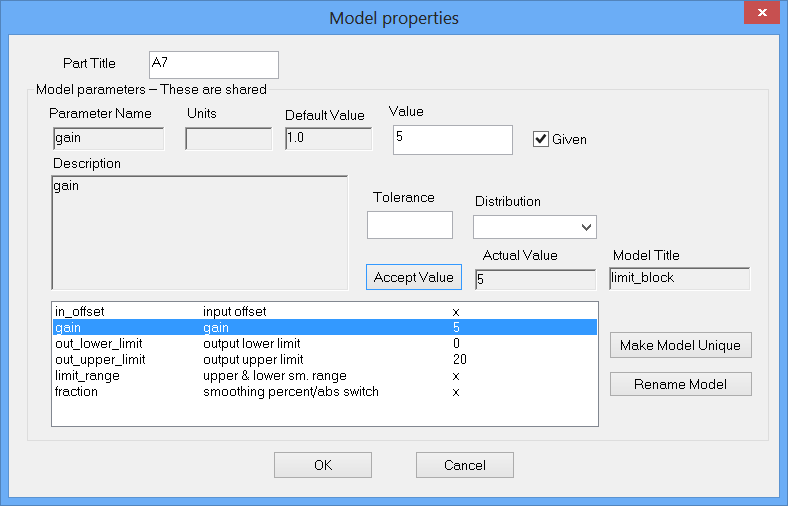Screen dimensions: 788x506
Task: Cancel the Model properties dialog
Action: (465, 465)
